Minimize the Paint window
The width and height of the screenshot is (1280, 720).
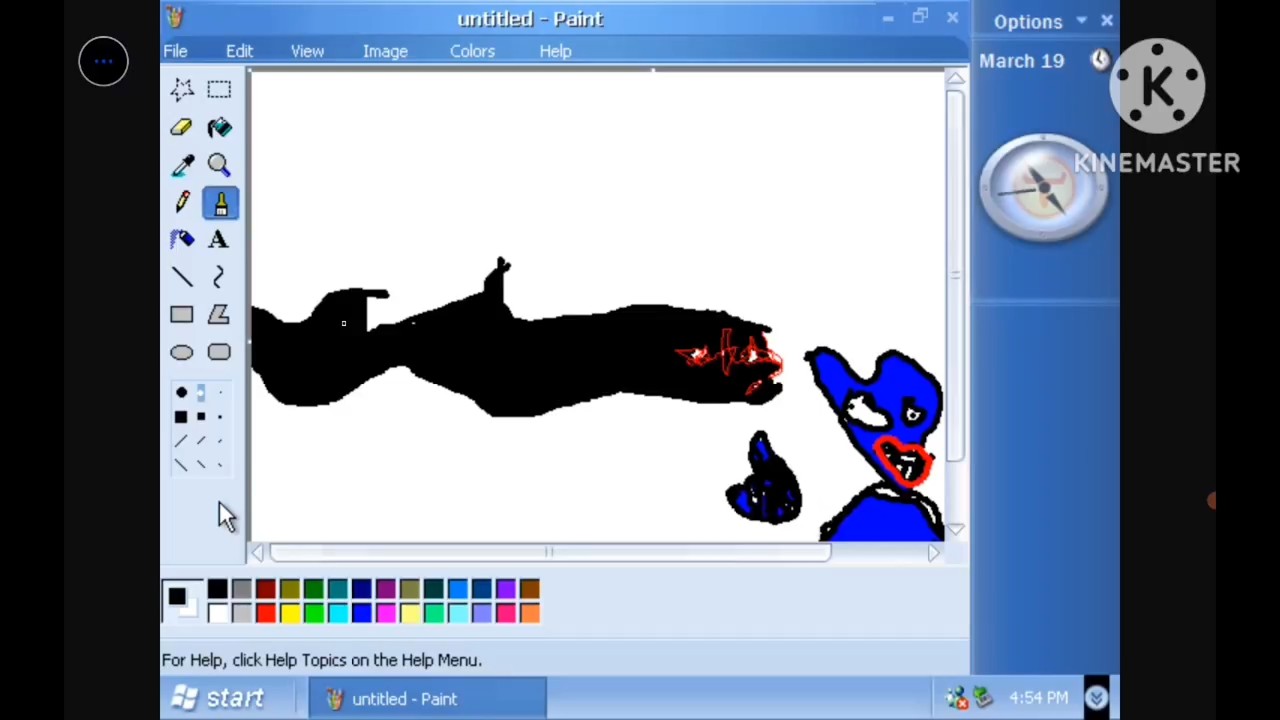tap(888, 18)
